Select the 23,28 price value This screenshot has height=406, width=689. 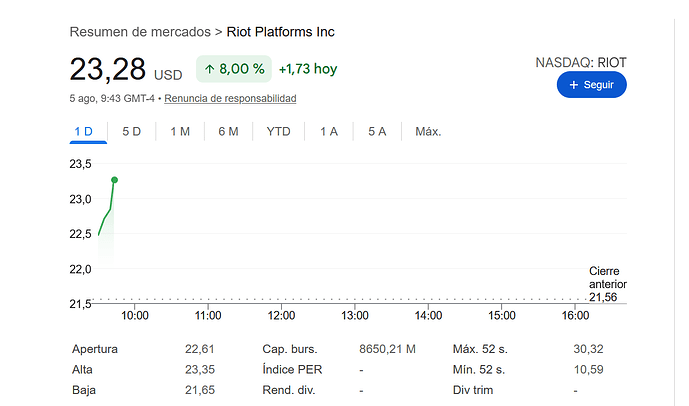pyautogui.click(x=108, y=69)
